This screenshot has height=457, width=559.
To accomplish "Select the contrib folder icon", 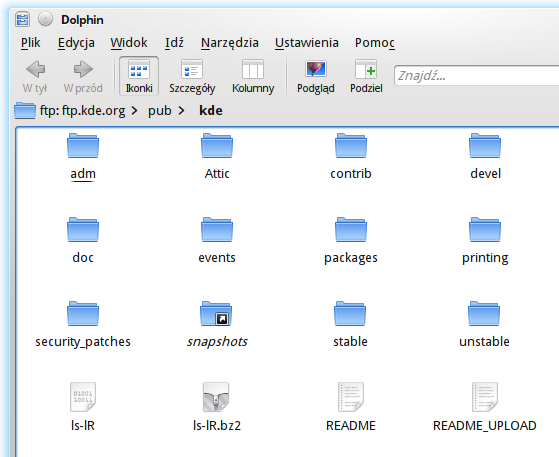I will tap(351, 145).
